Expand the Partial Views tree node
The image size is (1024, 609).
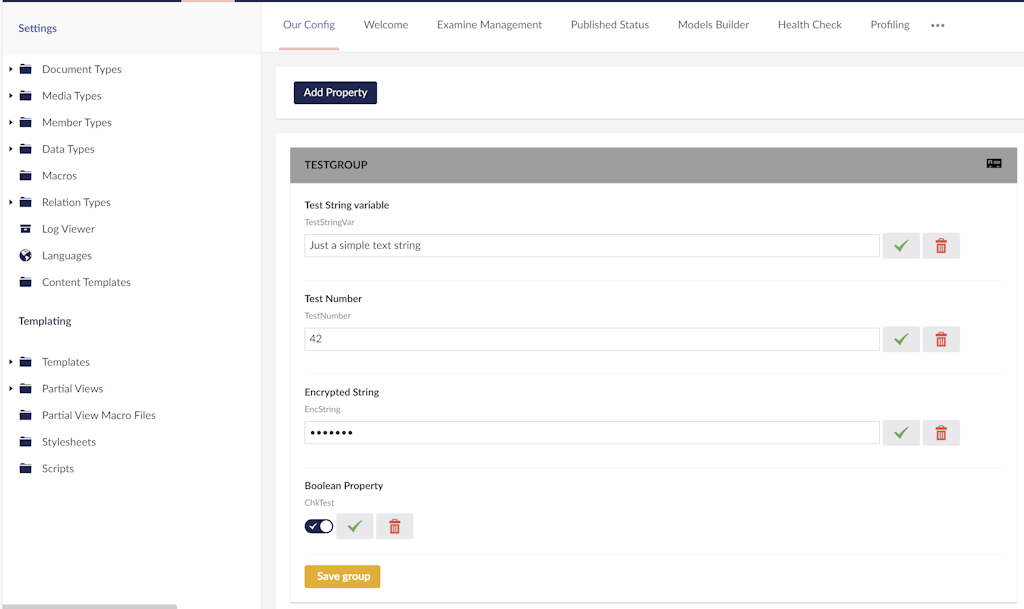coord(10,388)
